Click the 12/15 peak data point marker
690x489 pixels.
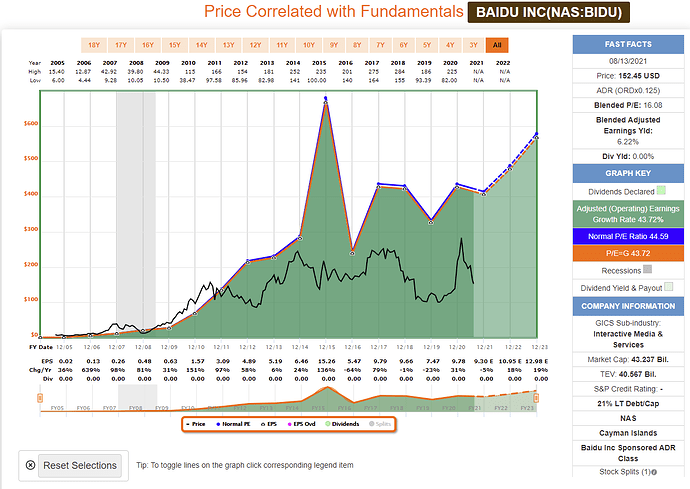click(326, 102)
